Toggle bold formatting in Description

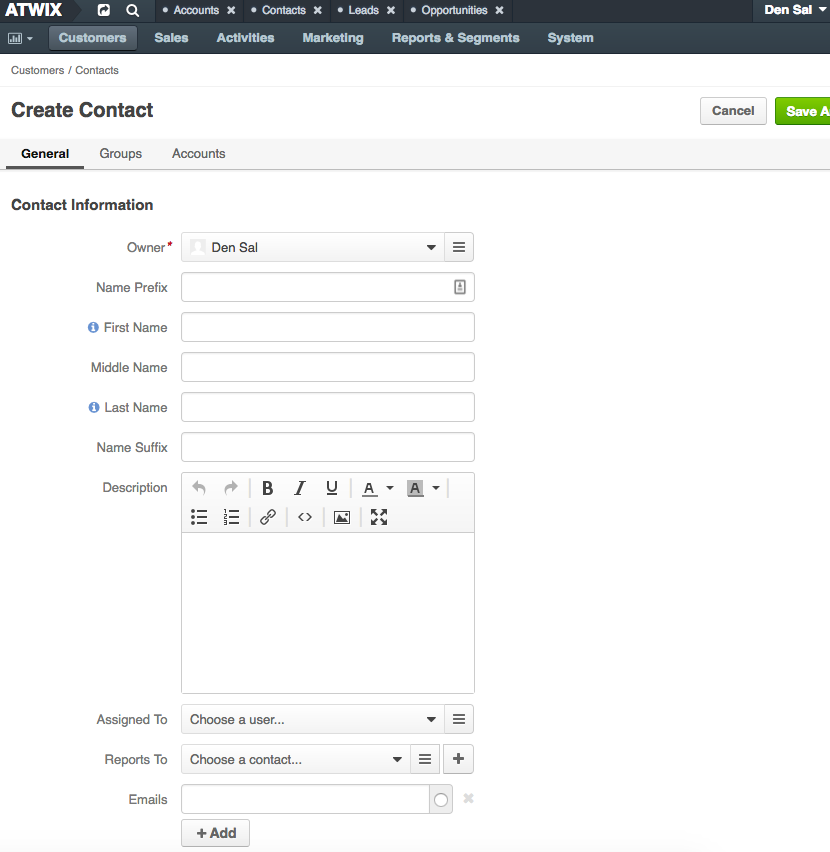pos(267,488)
